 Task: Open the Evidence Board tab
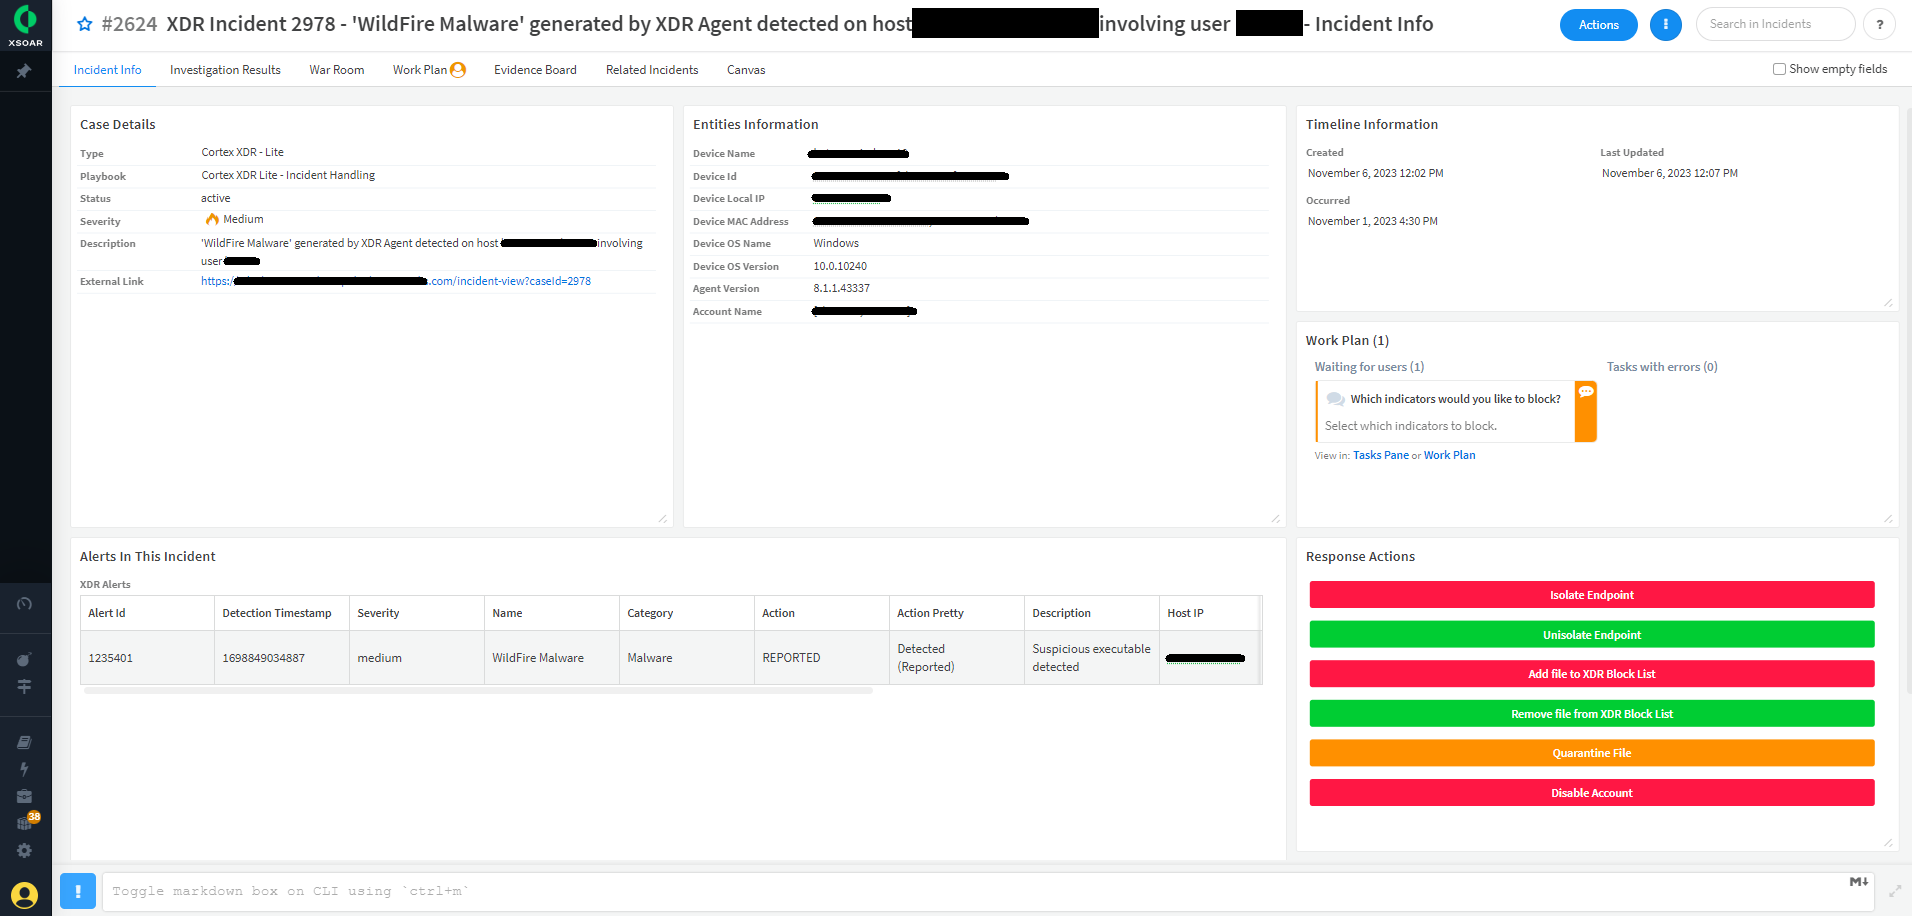pyautogui.click(x=535, y=70)
